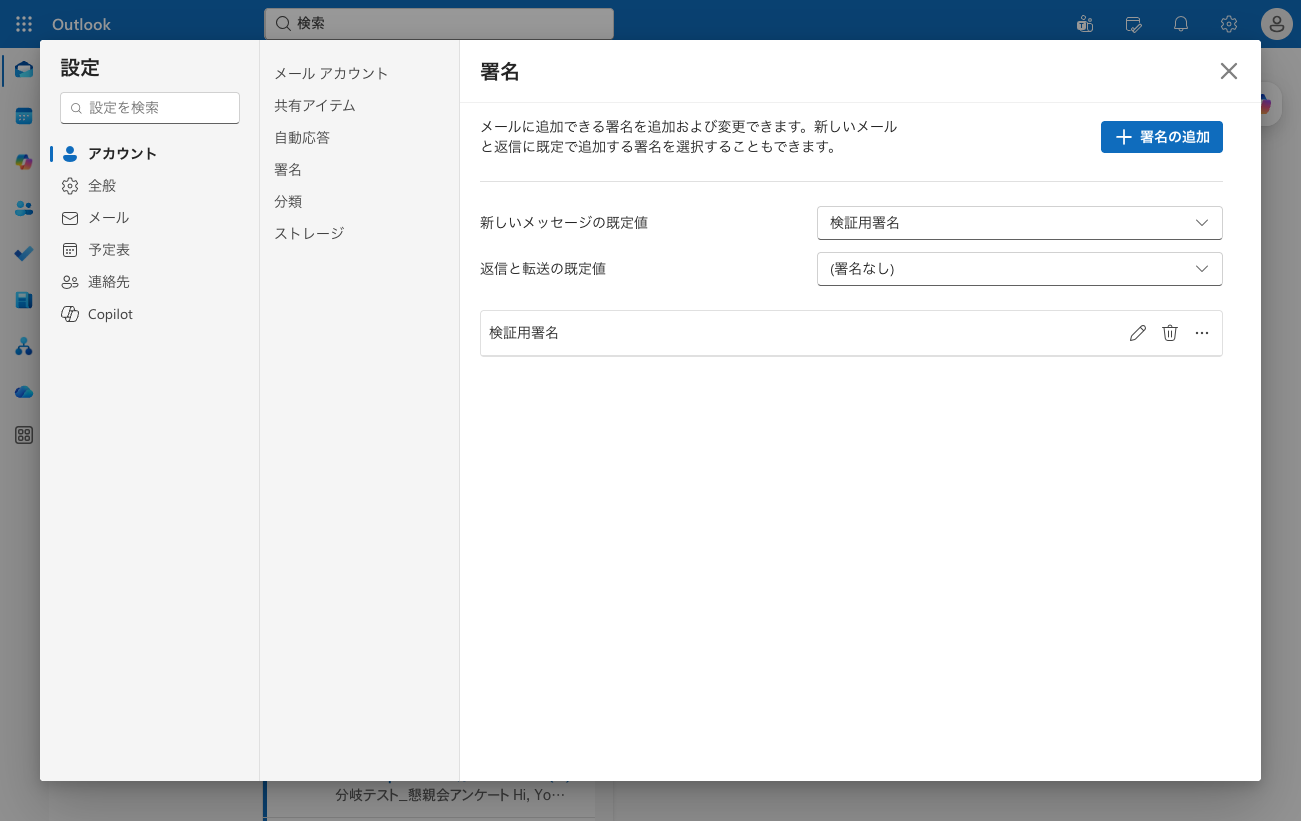Open Mail icon in left app rail

tap(24, 70)
